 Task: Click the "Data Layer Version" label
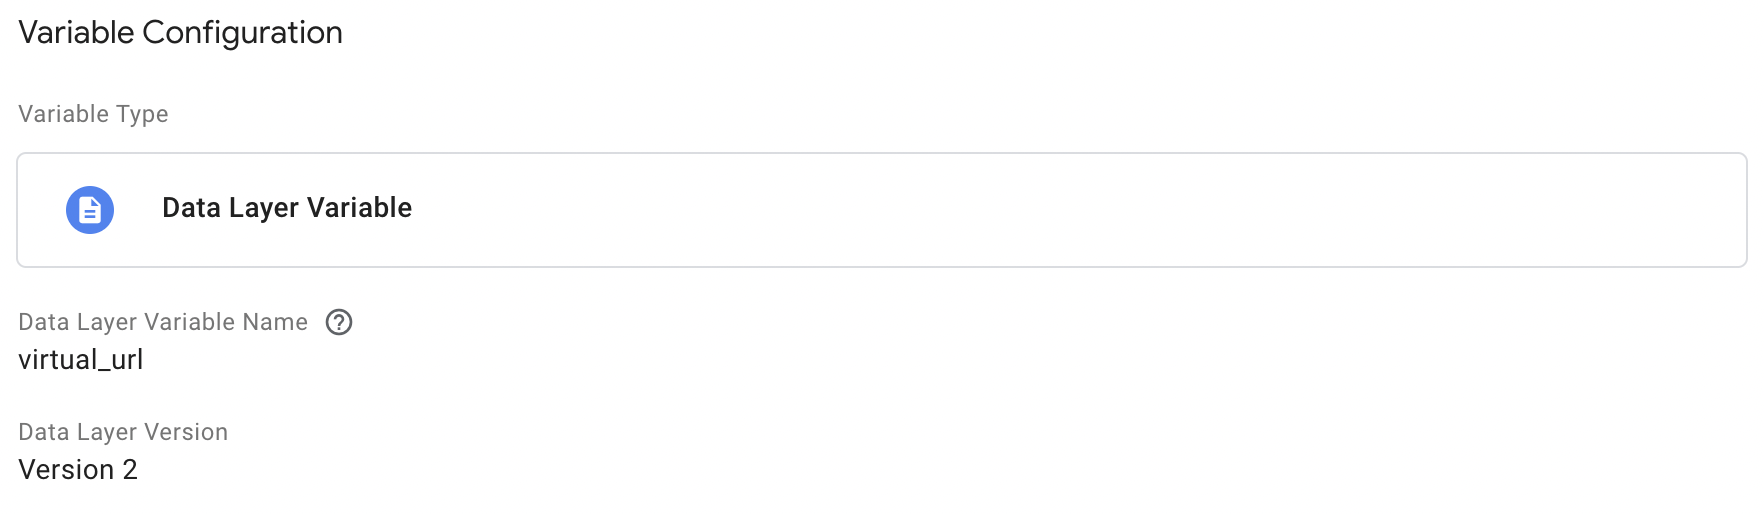click(123, 432)
